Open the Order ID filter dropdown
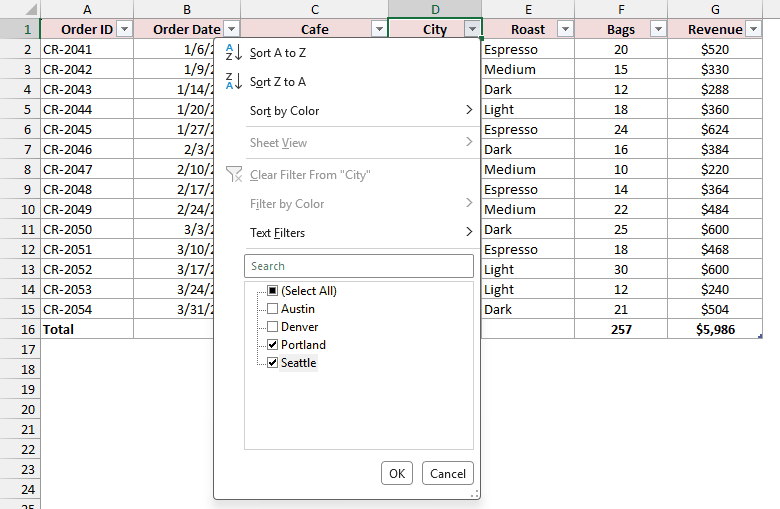The image size is (780, 509). point(124,29)
